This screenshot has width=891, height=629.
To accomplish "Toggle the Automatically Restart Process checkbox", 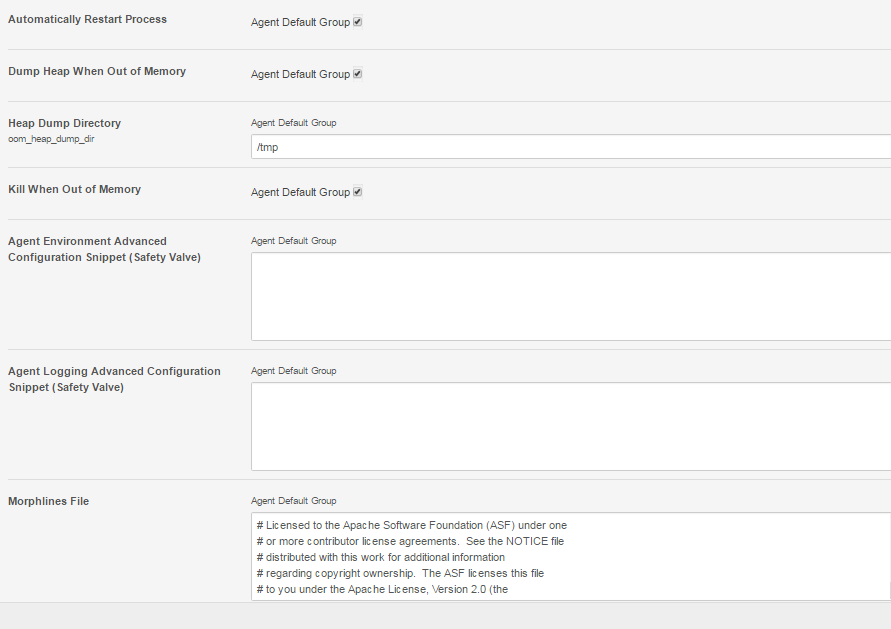I will pyautogui.click(x=357, y=22).
